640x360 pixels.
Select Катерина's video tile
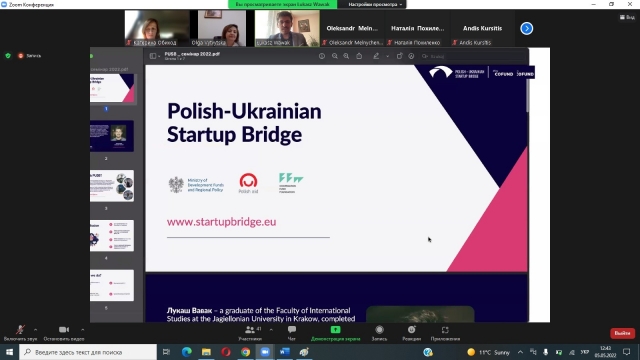pos(157,28)
